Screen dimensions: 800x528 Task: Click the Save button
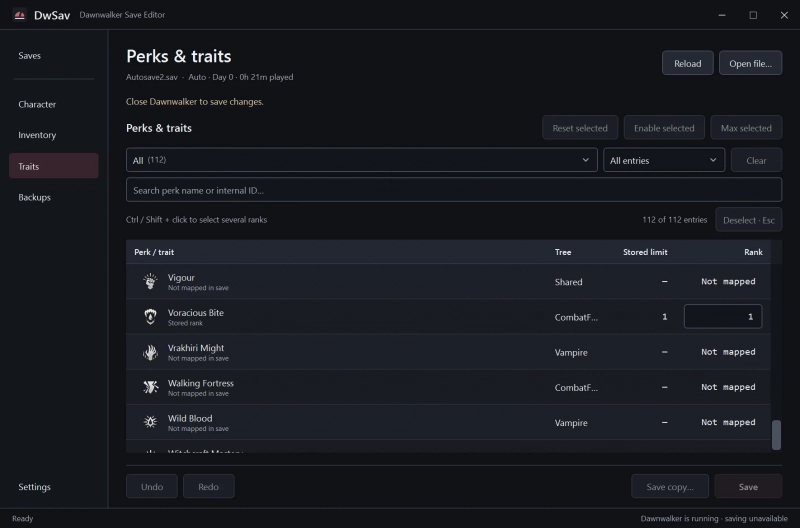(748, 486)
